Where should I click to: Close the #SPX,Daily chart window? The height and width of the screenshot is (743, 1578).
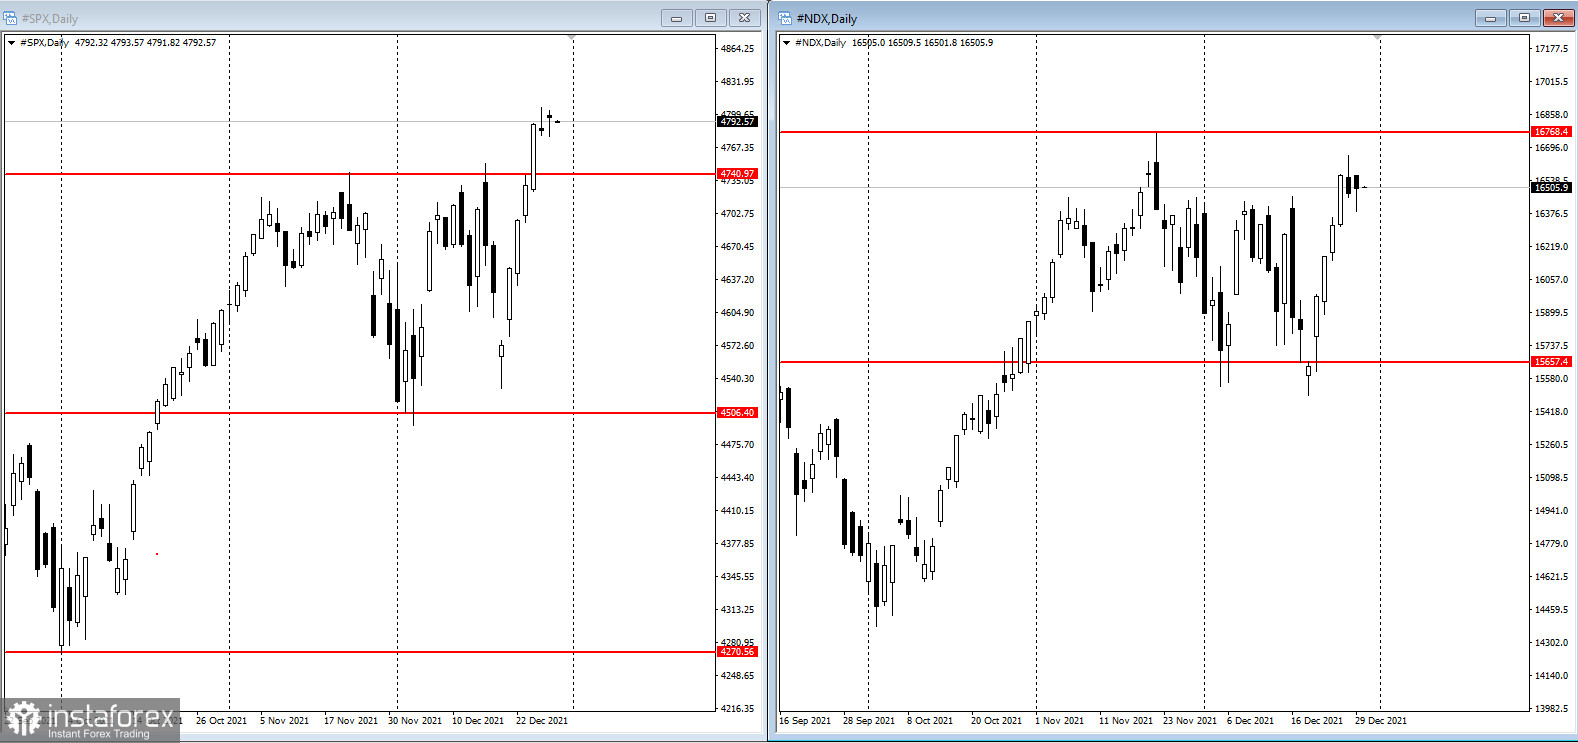(x=745, y=18)
